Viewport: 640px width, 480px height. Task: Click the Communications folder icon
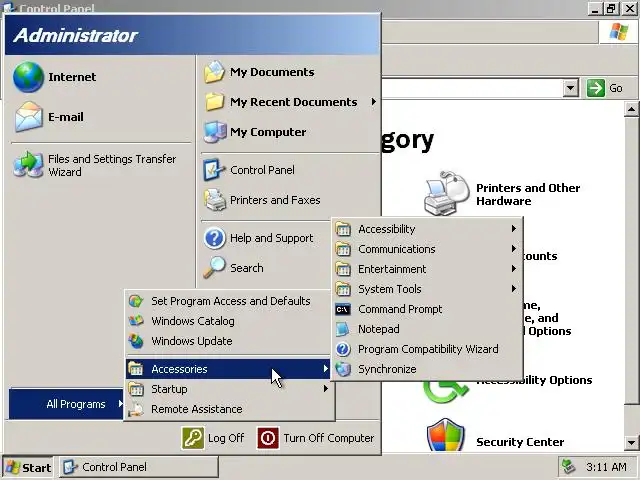[343, 249]
